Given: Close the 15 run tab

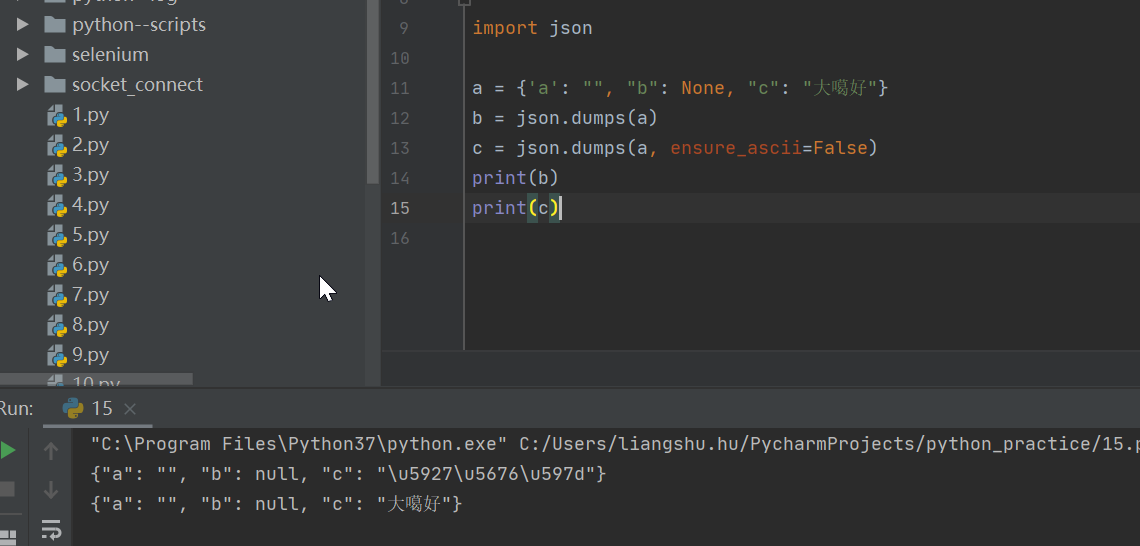Looking at the screenshot, I should 130,409.
